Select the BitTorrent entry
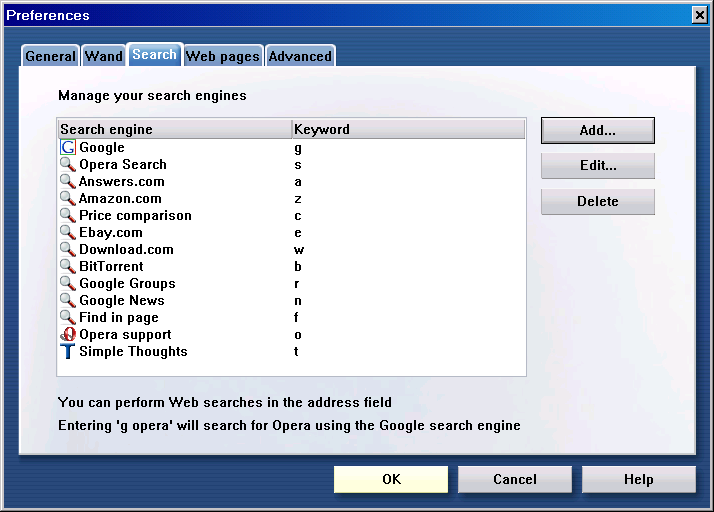Image resolution: width=714 pixels, height=512 pixels. pyautogui.click(x=111, y=266)
